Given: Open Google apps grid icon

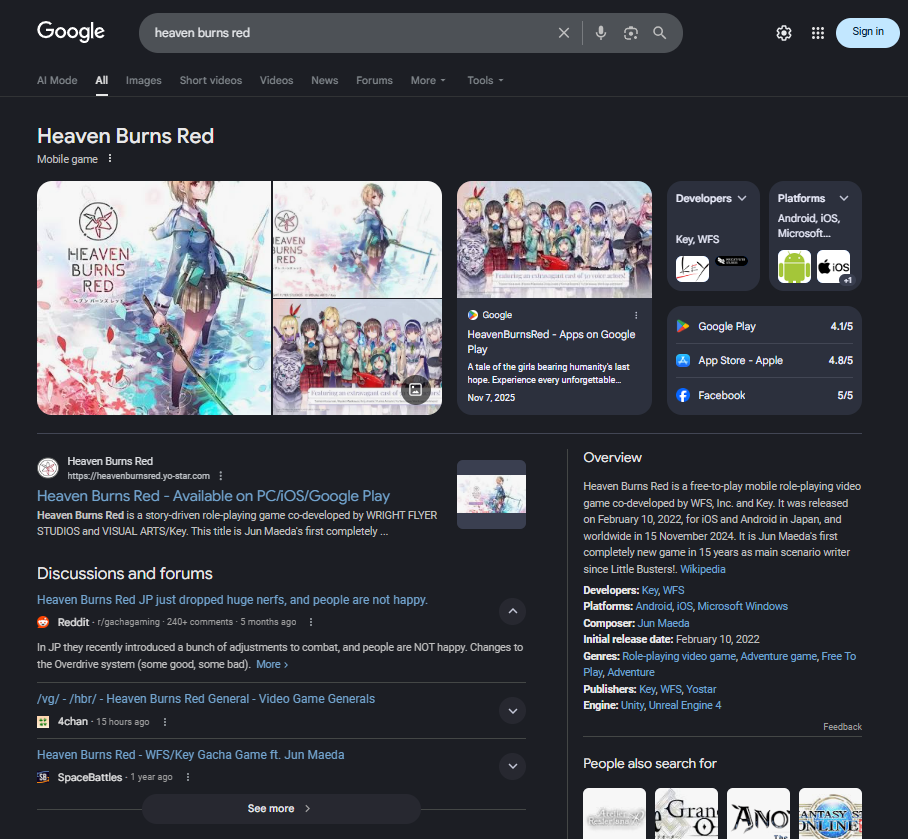Looking at the screenshot, I should click(x=818, y=33).
